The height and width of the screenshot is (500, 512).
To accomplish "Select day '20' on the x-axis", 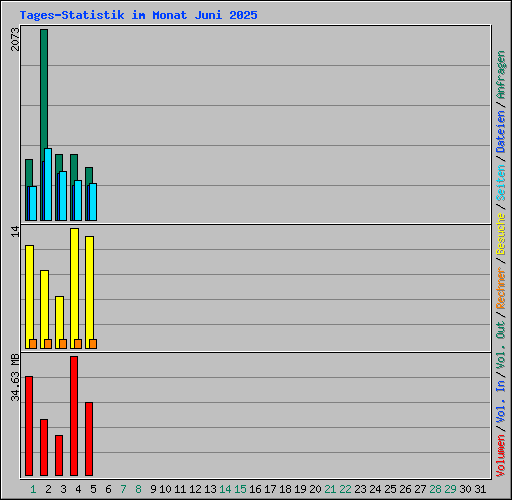I will 315,489.
